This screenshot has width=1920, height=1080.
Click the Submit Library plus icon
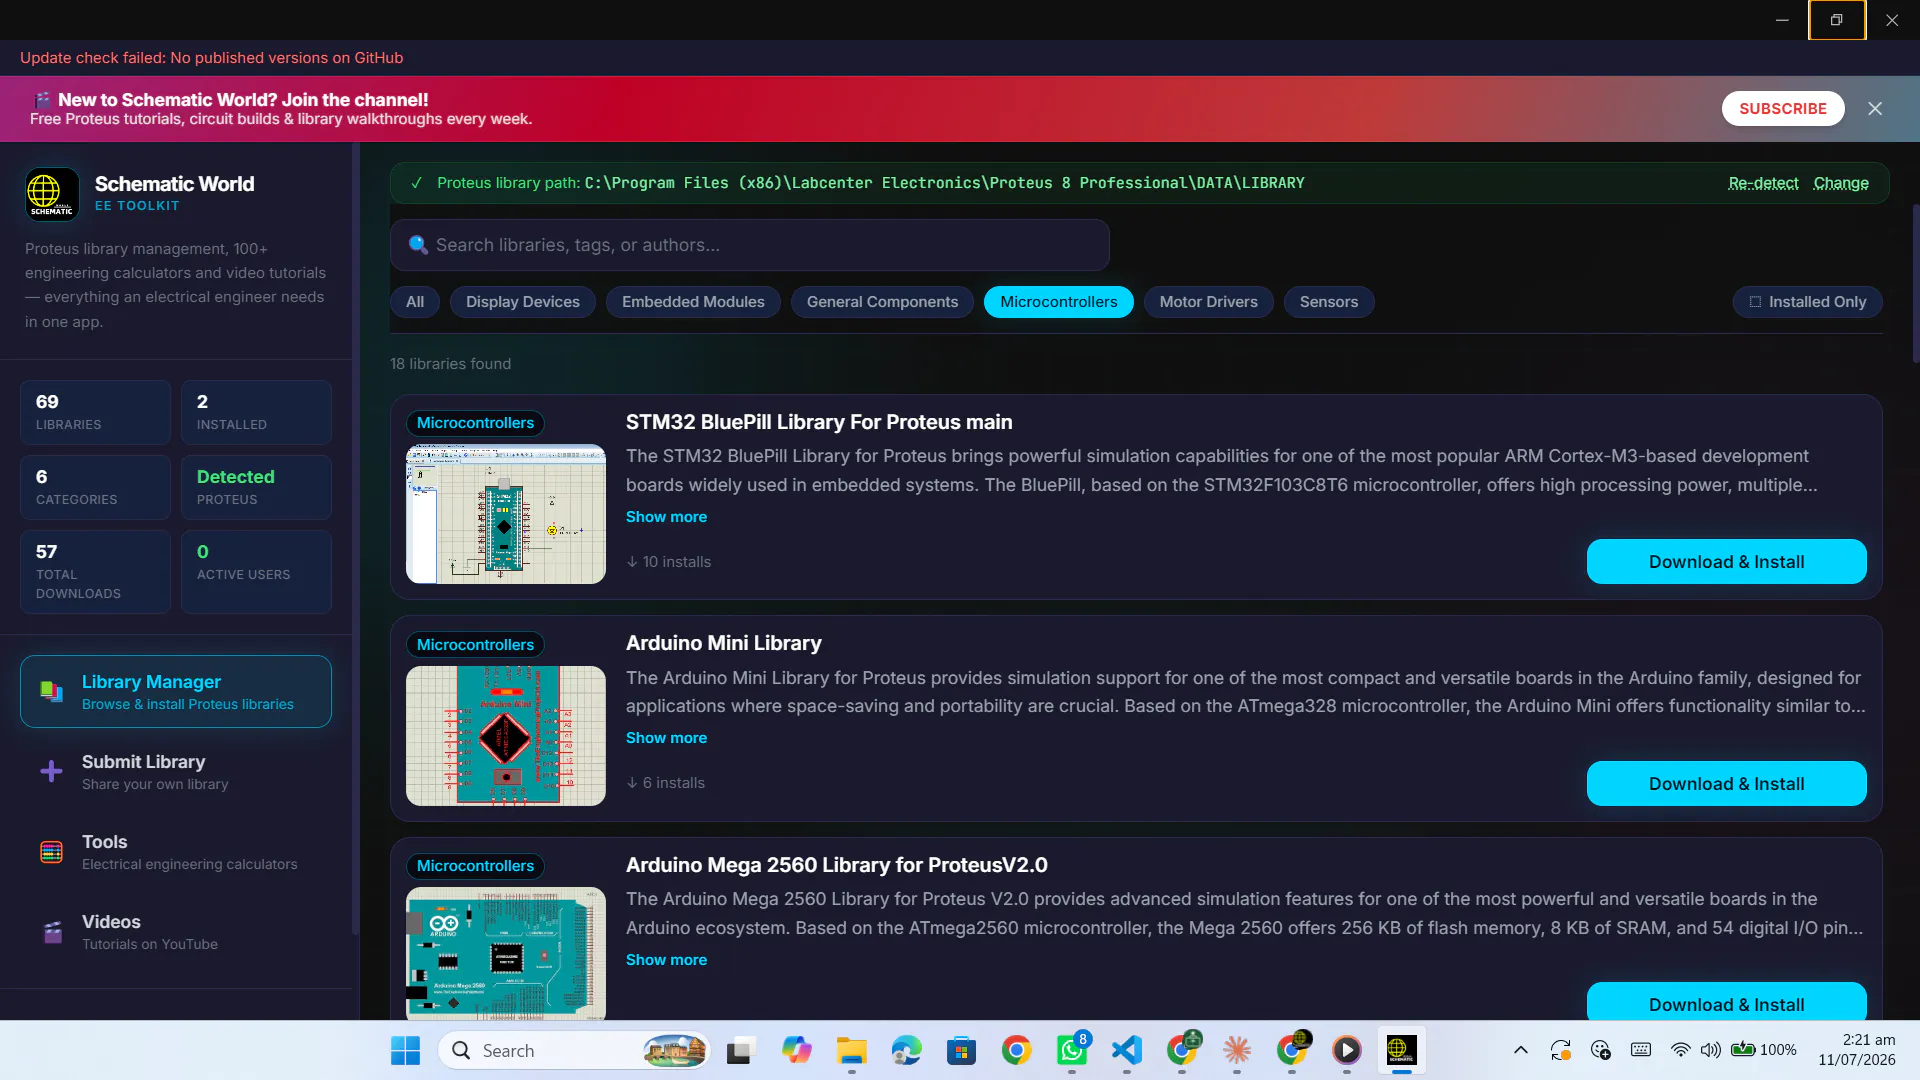[x=51, y=771]
